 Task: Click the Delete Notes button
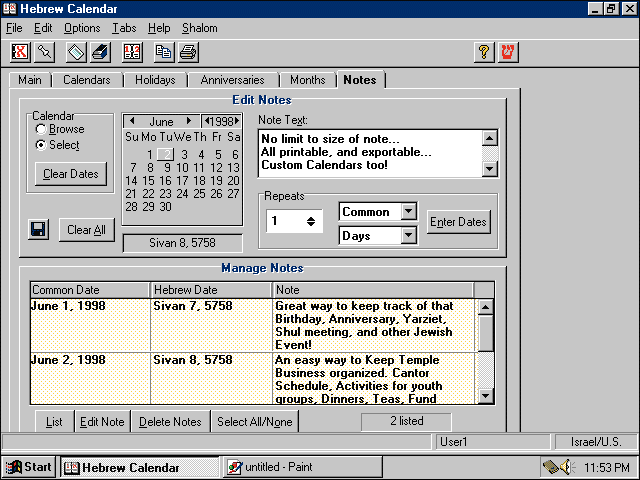point(170,422)
